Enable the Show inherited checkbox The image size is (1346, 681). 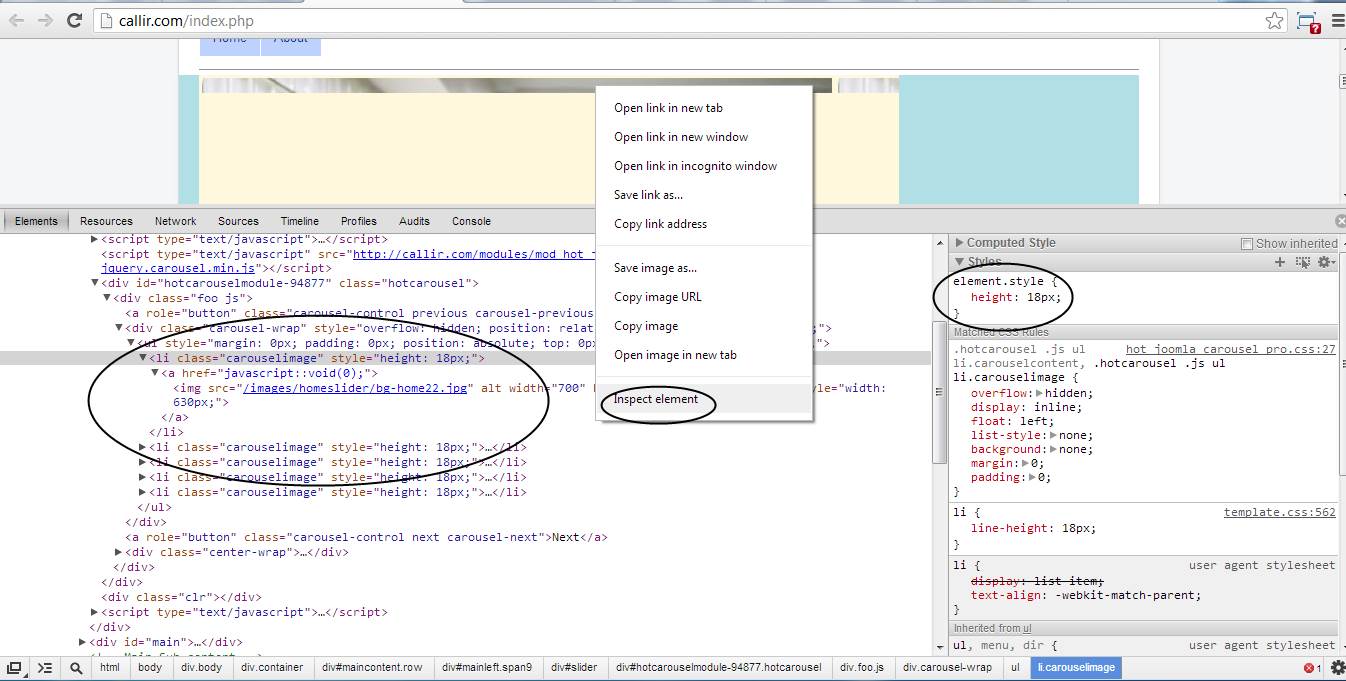click(1246, 244)
